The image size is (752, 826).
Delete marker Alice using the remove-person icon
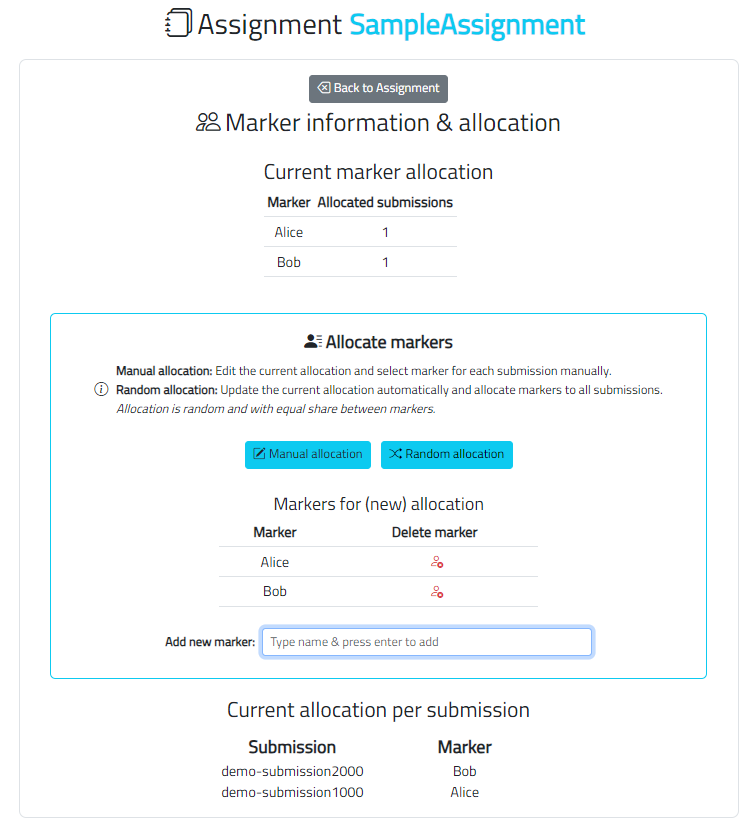point(435,562)
